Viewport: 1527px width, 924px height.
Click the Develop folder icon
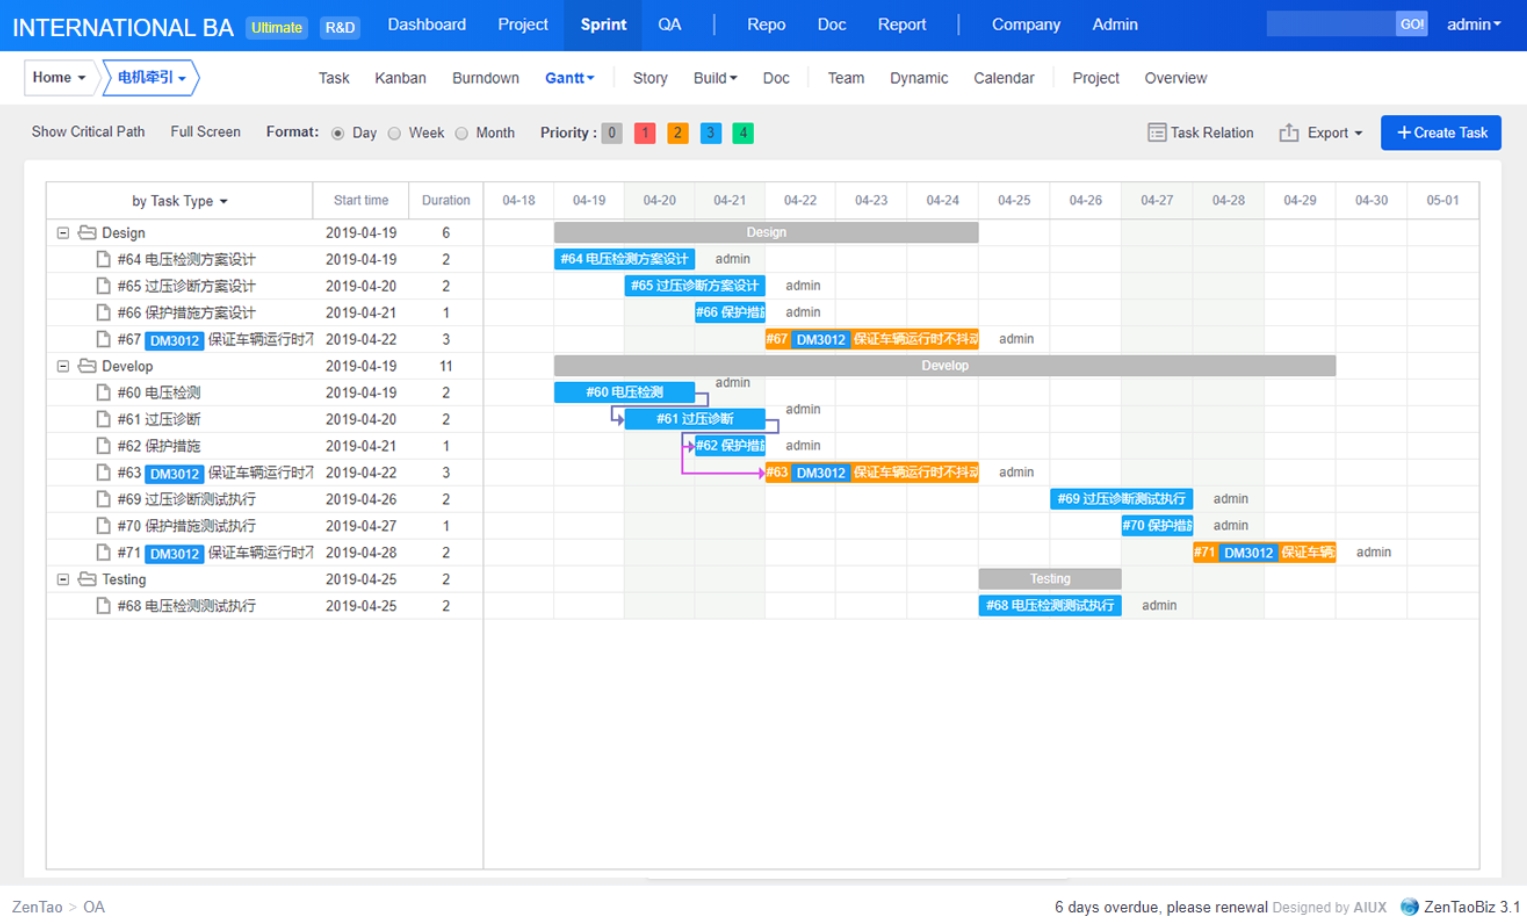87,365
